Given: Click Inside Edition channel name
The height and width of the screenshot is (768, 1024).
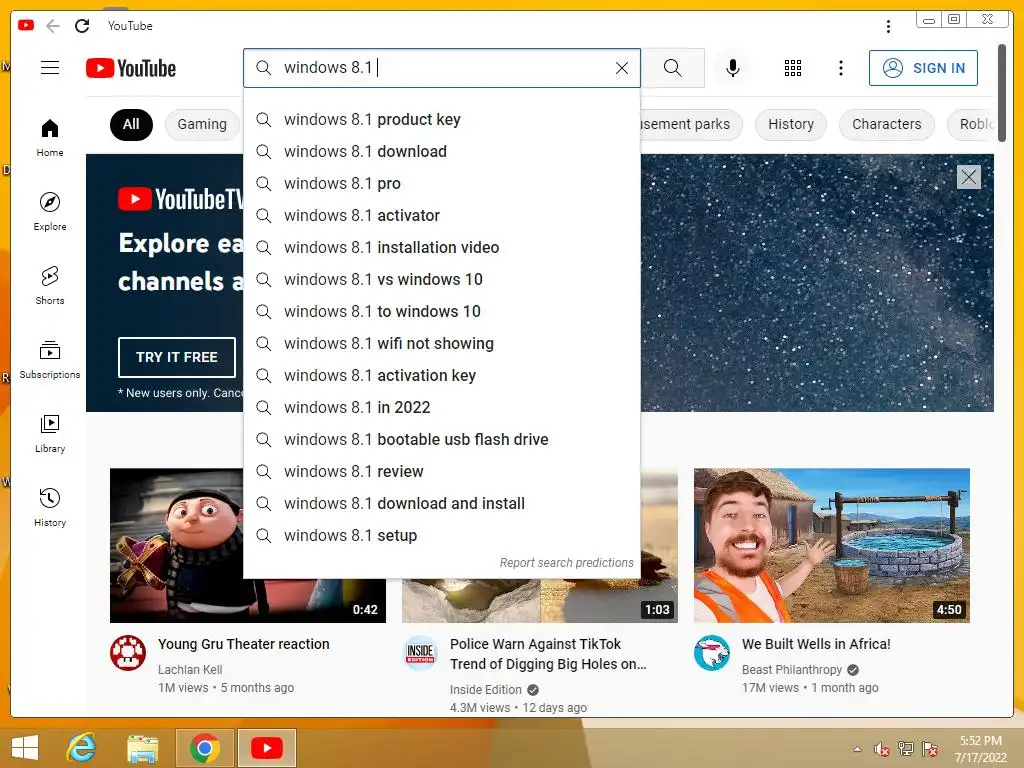Looking at the screenshot, I should tap(485, 690).
